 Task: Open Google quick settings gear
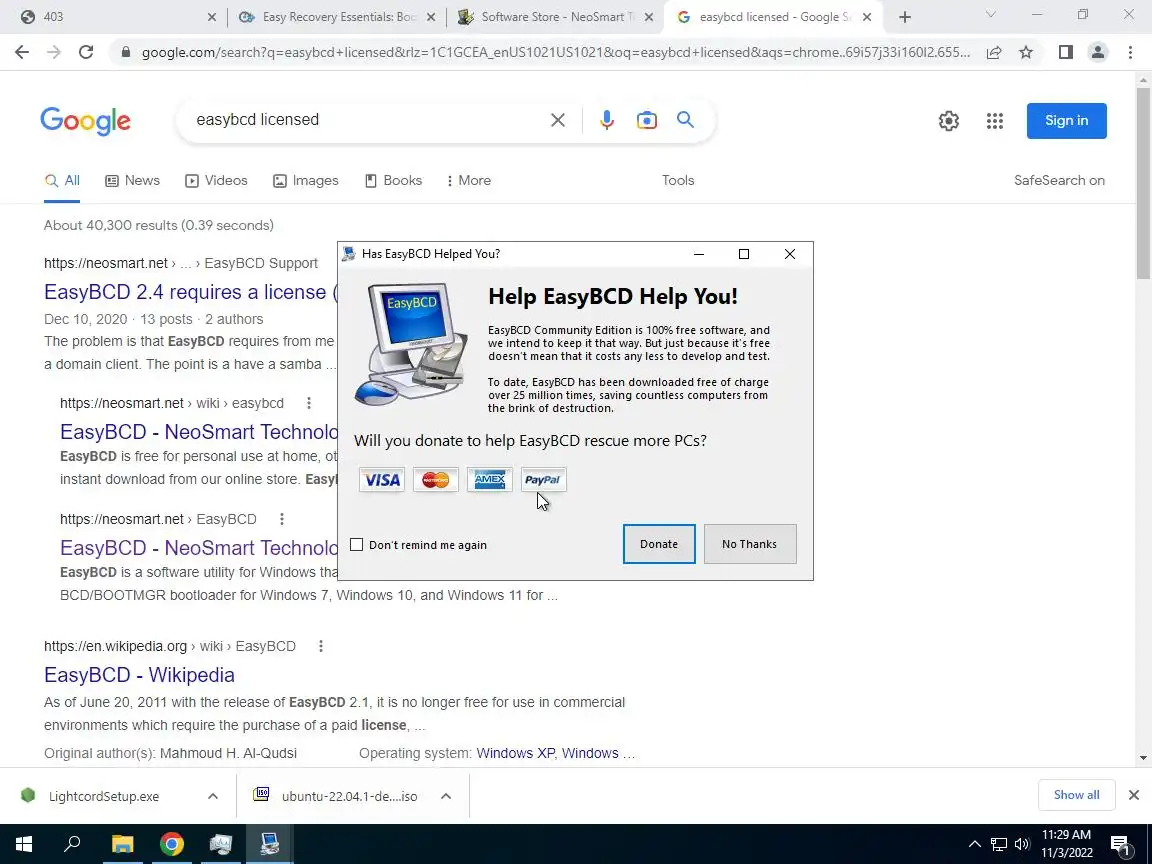[948, 120]
